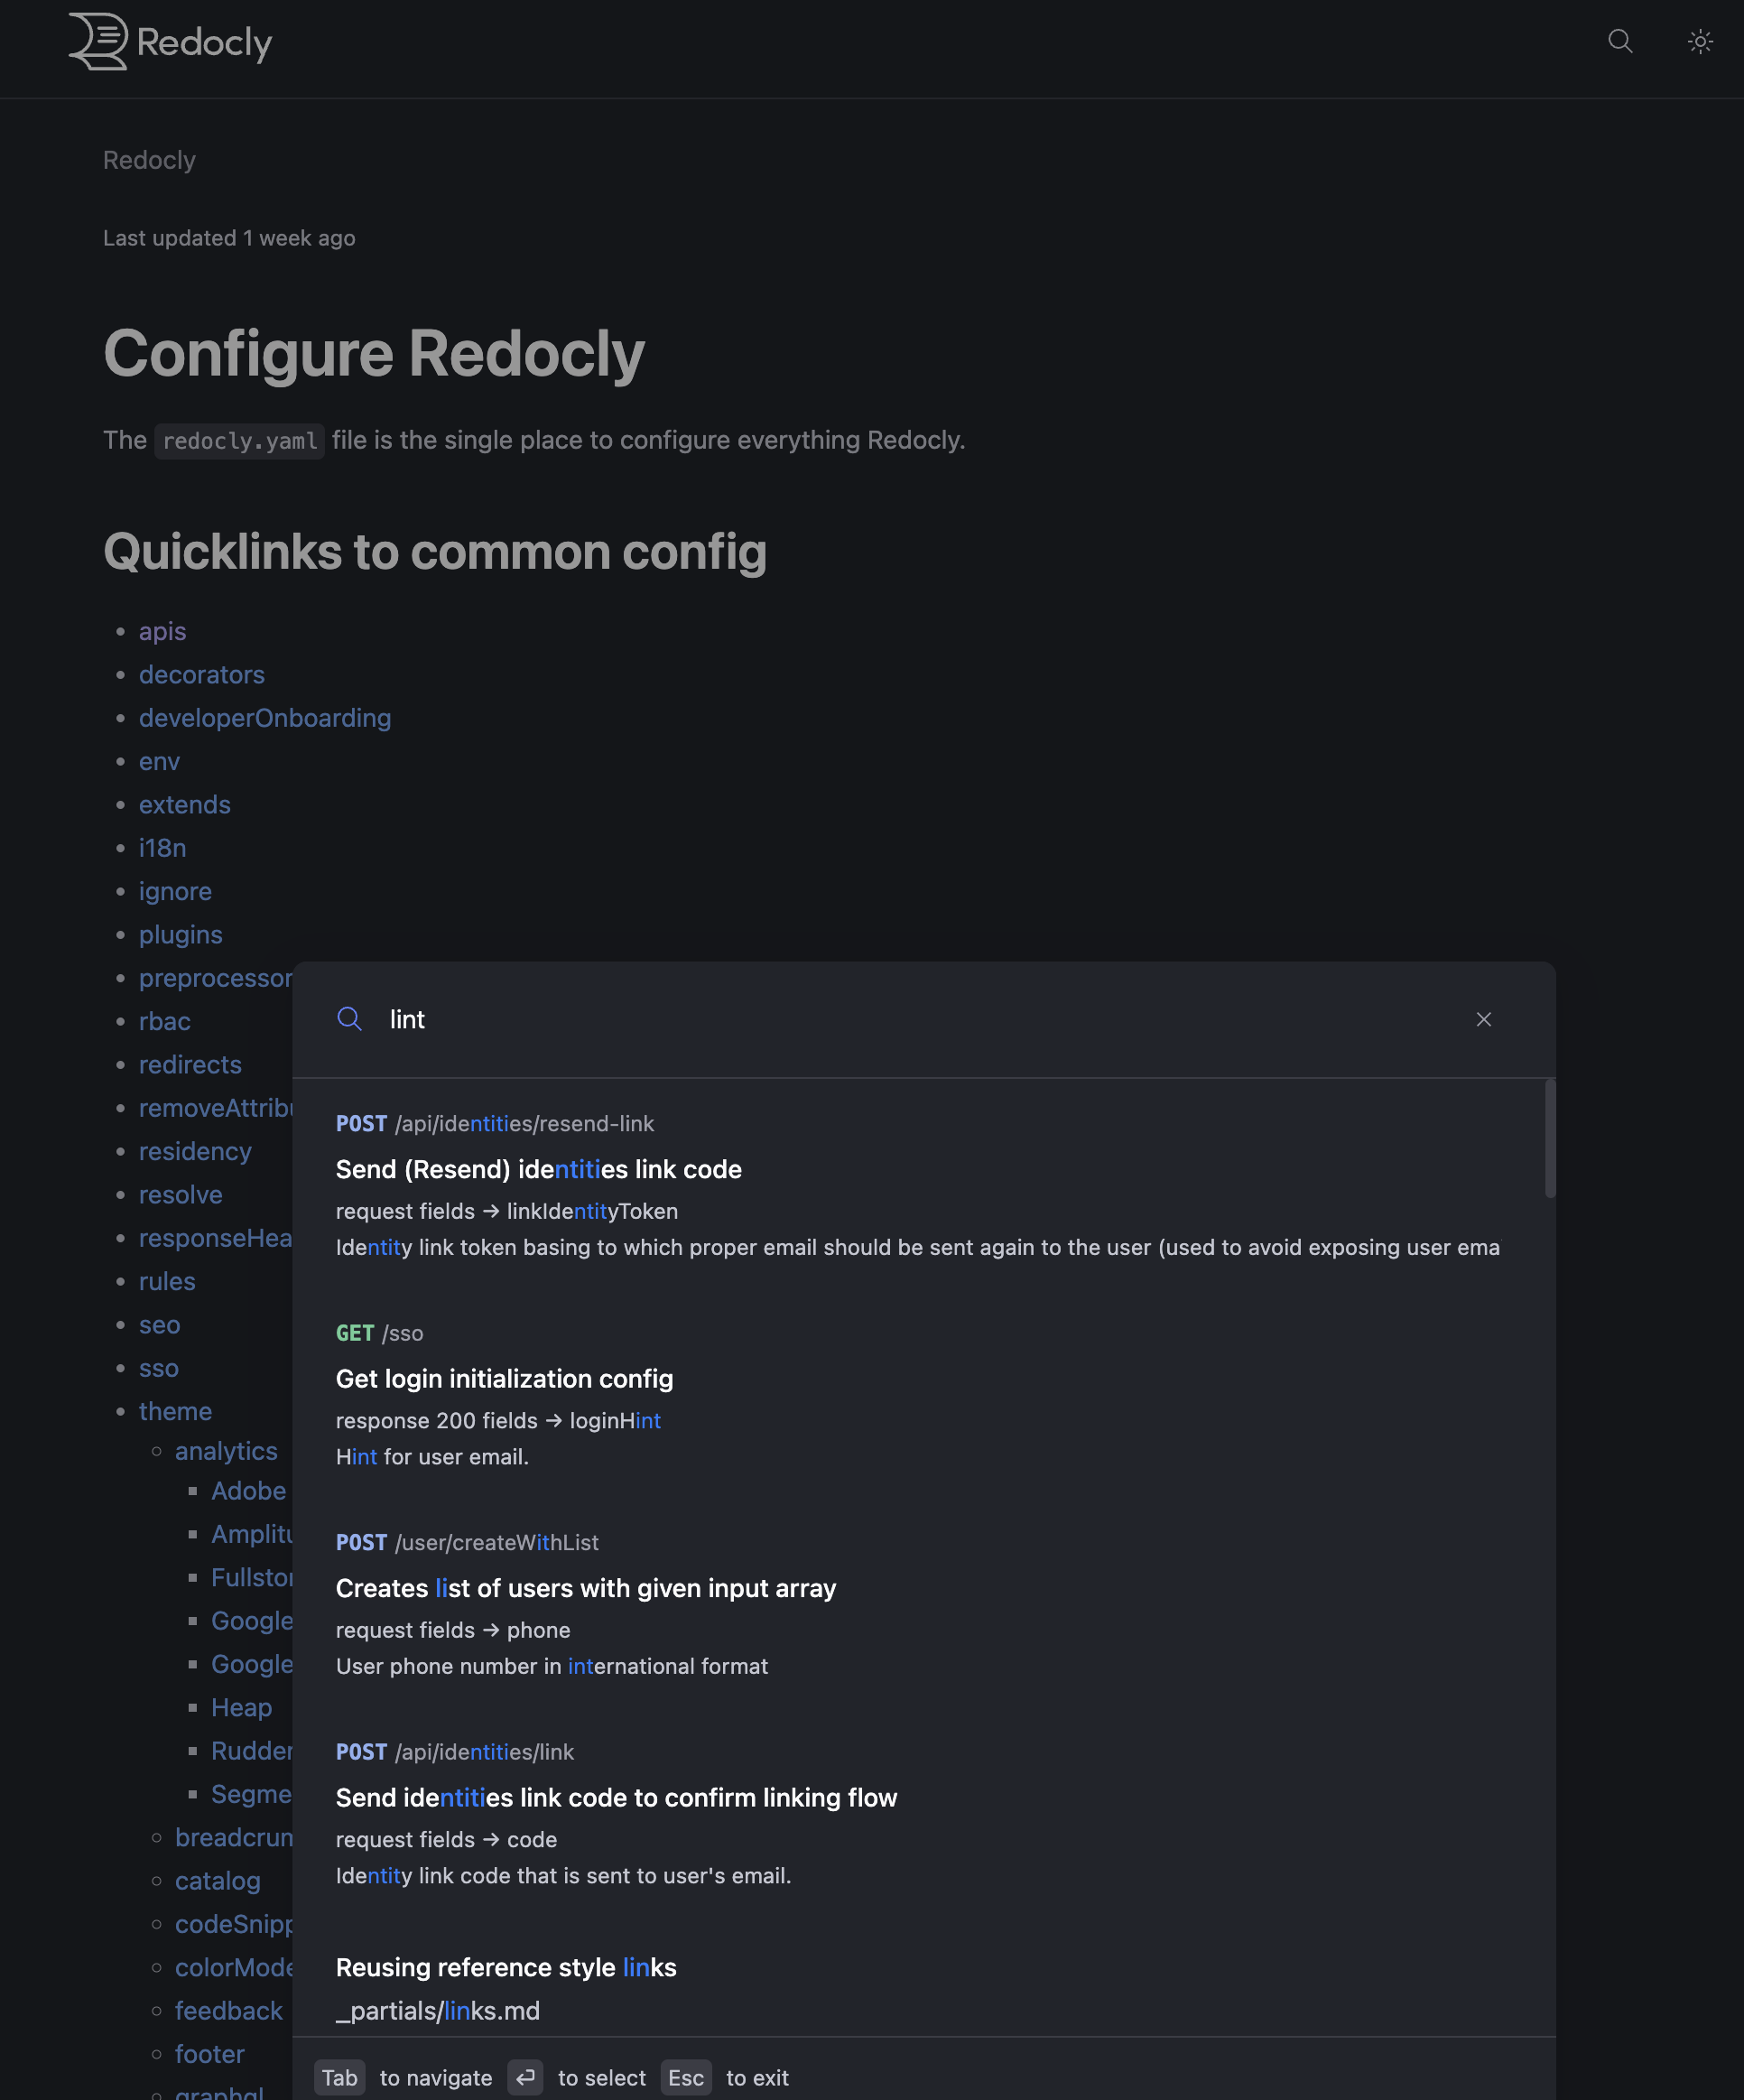Viewport: 1744px width, 2100px height.
Task: Click the 'response 200 fields → loginHint' text
Action: tap(498, 1421)
